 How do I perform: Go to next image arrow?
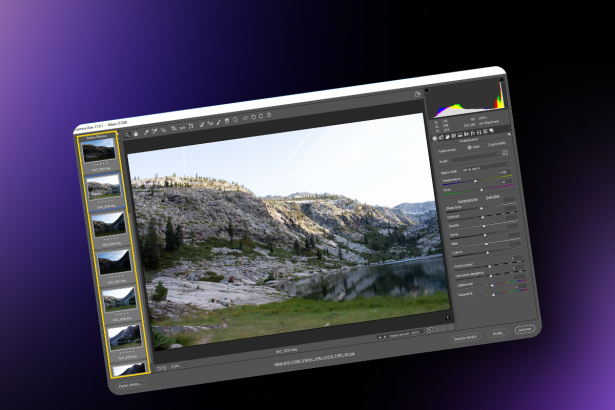(x=385, y=337)
